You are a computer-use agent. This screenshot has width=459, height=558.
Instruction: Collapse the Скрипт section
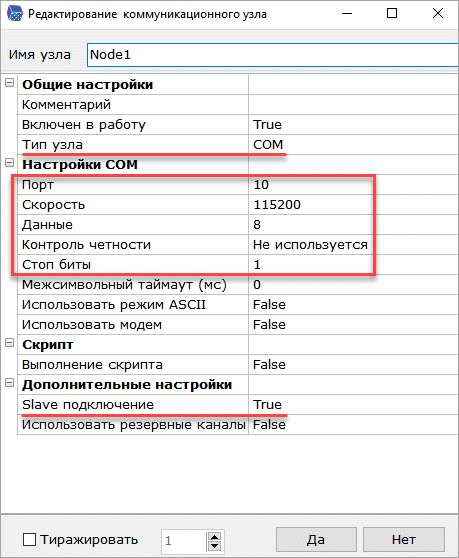[x=10, y=343]
